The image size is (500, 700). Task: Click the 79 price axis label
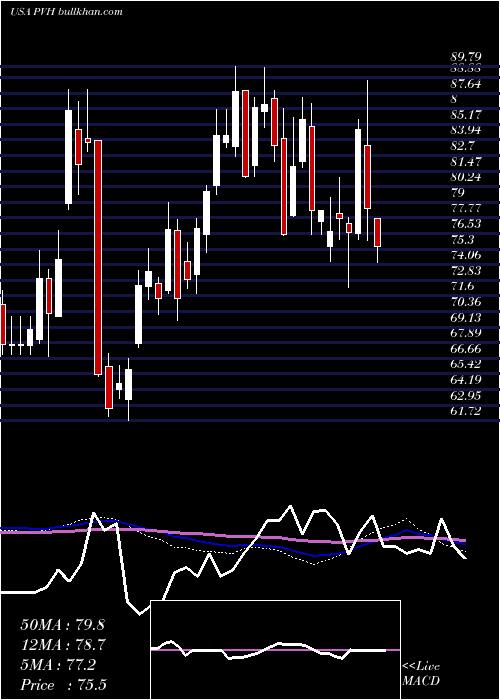pos(458,193)
